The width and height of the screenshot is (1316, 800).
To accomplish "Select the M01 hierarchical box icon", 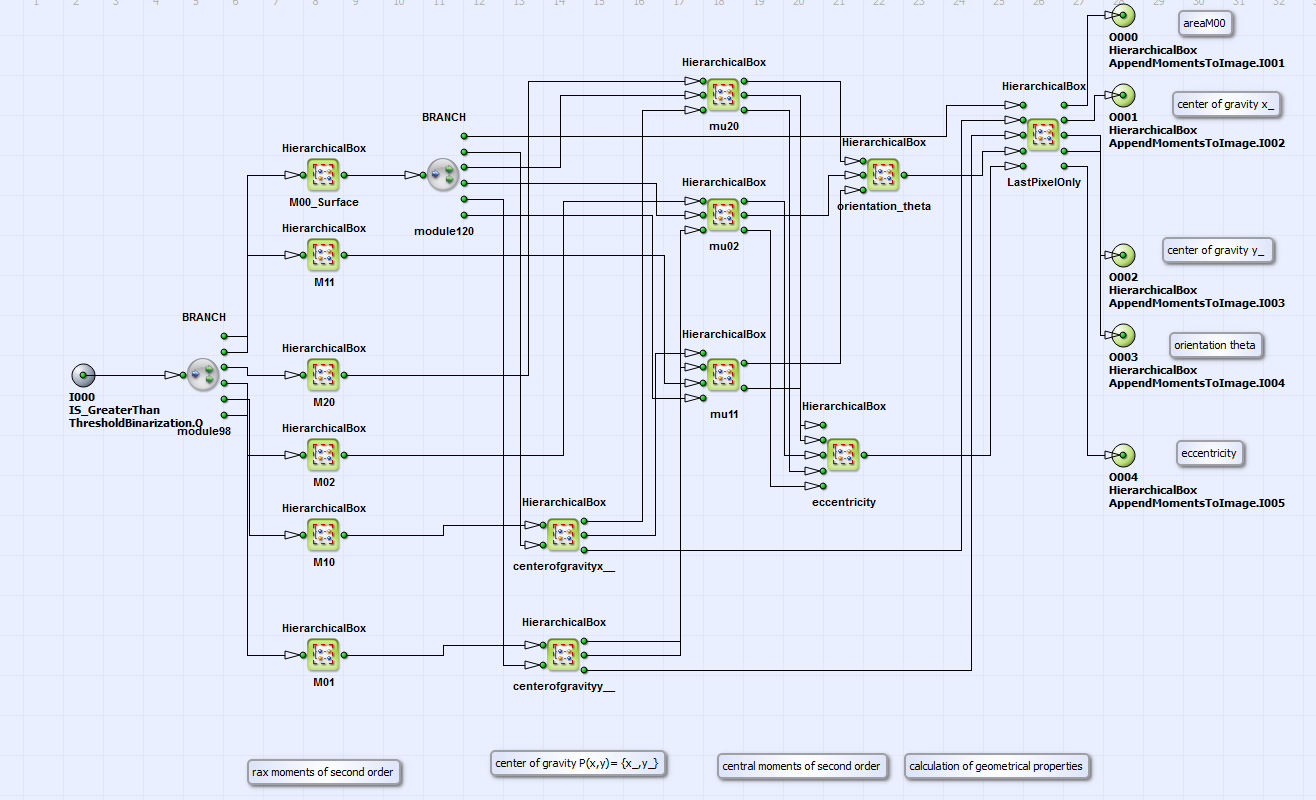I will (323, 655).
